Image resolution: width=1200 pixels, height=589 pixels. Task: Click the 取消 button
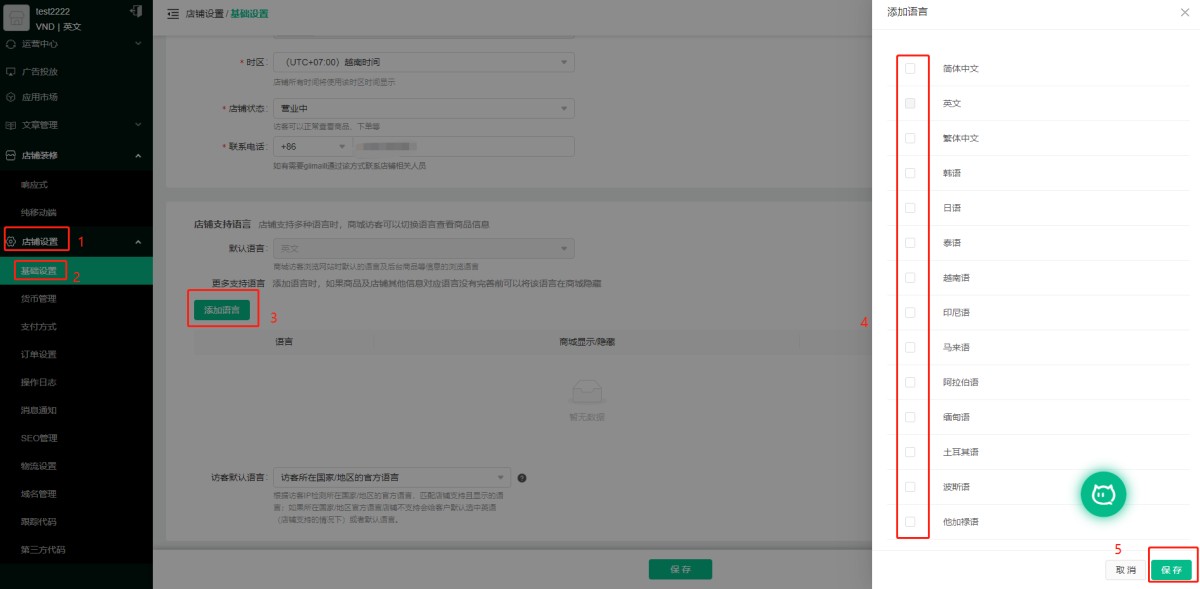point(1125,569)
